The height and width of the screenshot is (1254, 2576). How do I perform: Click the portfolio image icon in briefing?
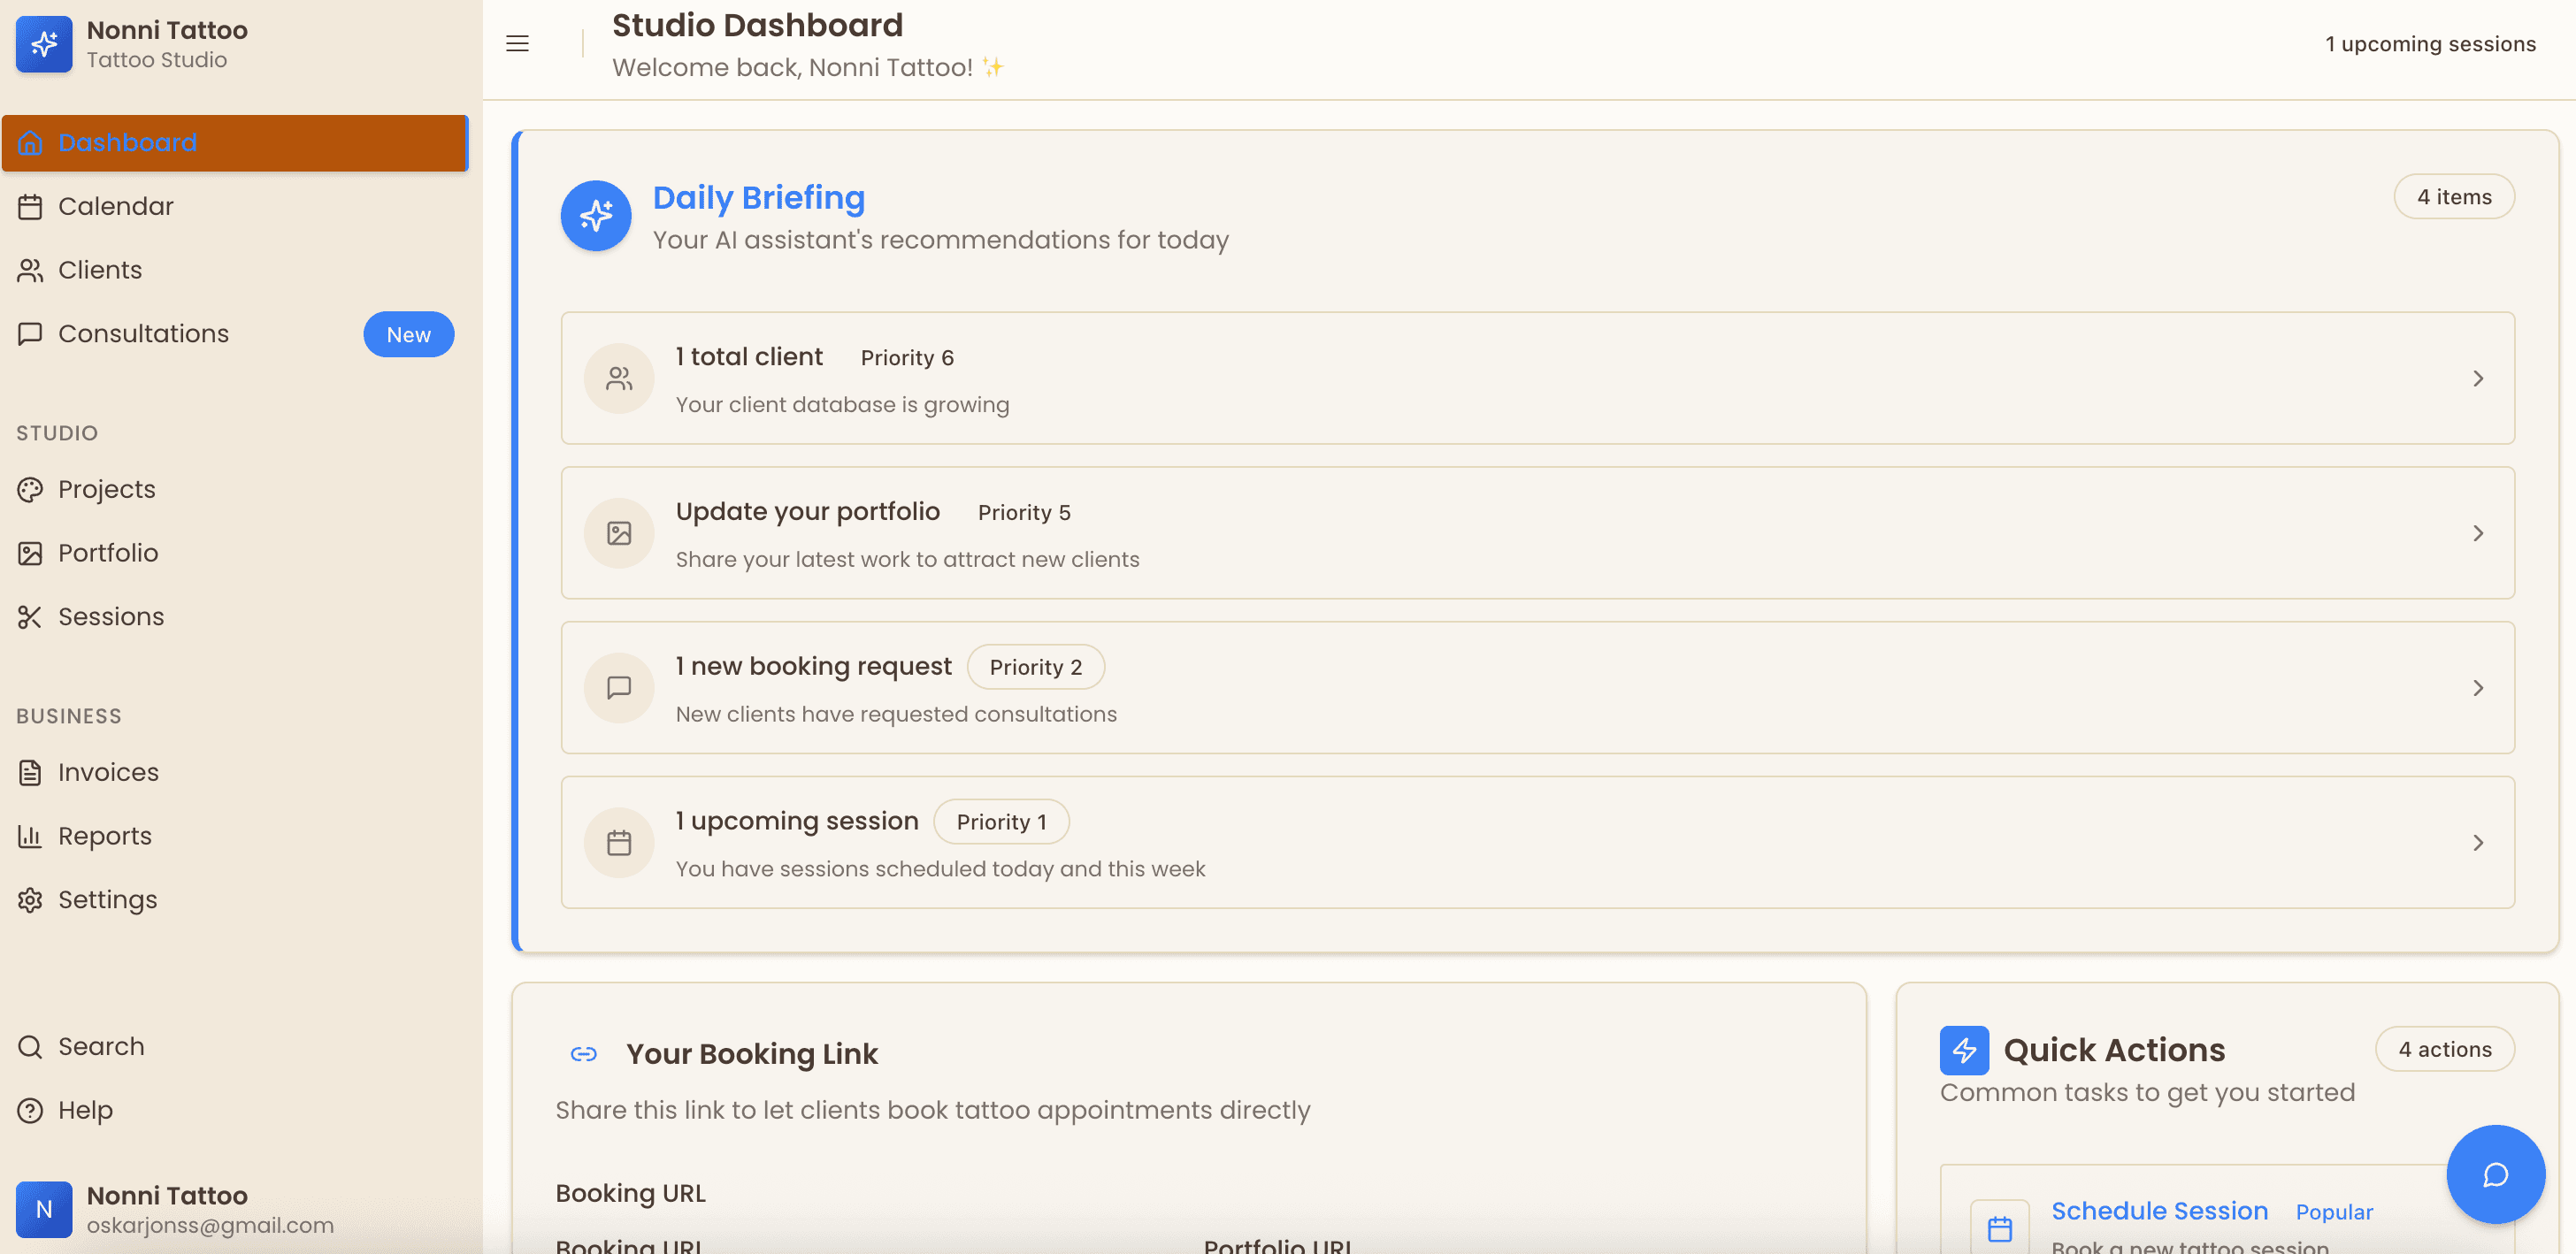[619, 533]
